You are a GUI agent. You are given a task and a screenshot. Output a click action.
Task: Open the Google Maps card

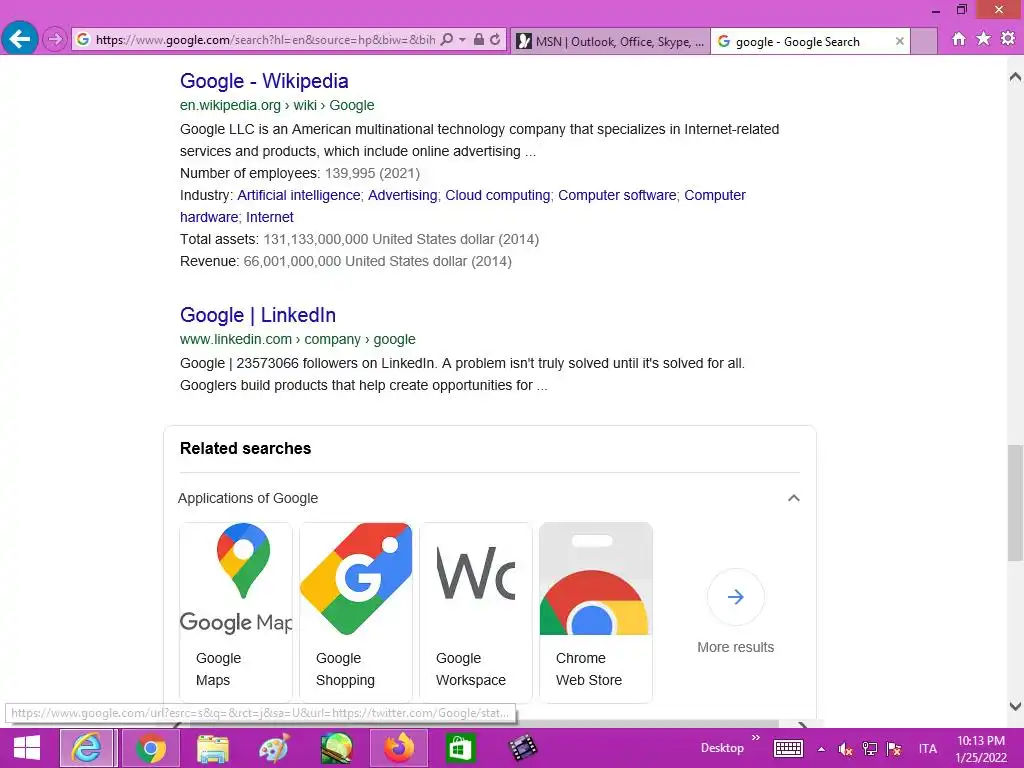236,612
